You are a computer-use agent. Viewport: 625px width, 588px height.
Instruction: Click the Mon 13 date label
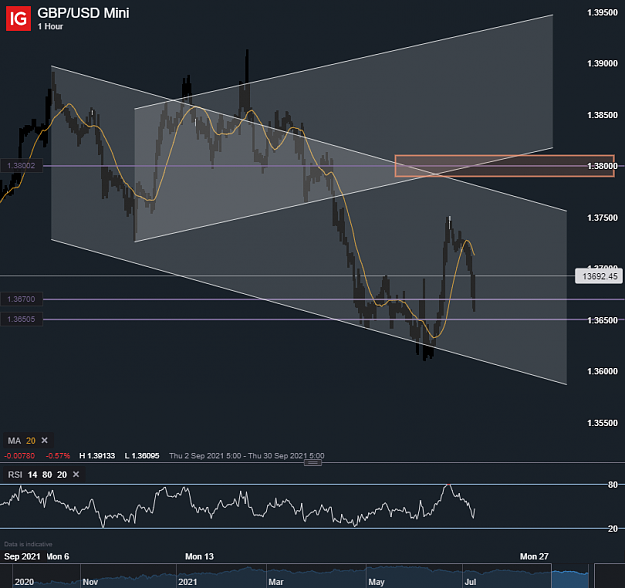pyautogui.click(x=199, y=556)
